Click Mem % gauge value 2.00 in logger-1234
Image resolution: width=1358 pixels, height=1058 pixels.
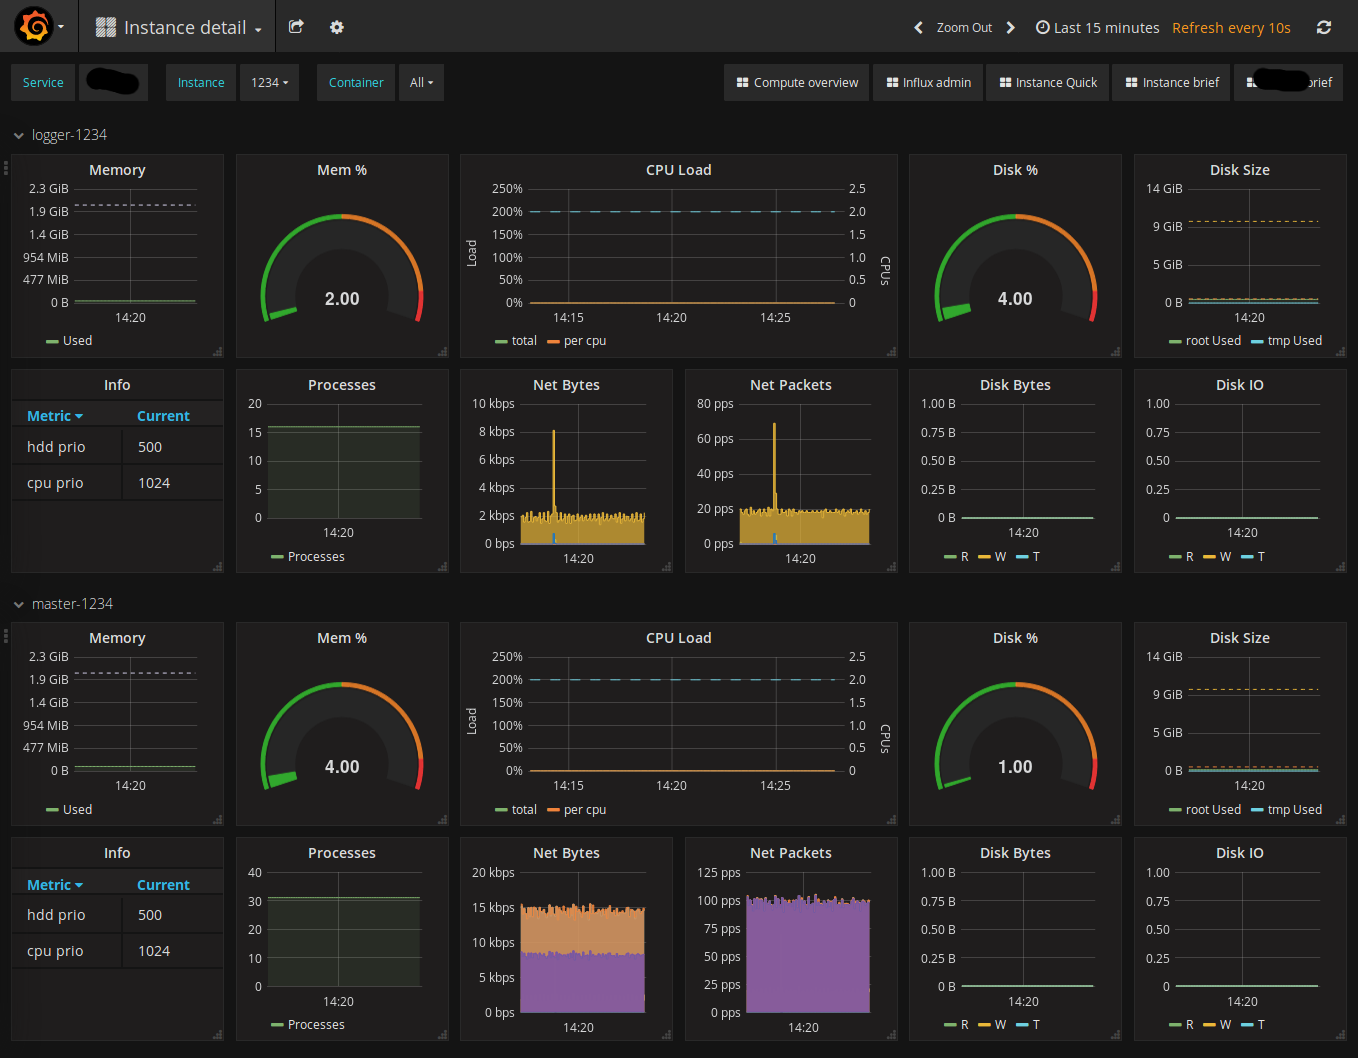click(342, 299)
